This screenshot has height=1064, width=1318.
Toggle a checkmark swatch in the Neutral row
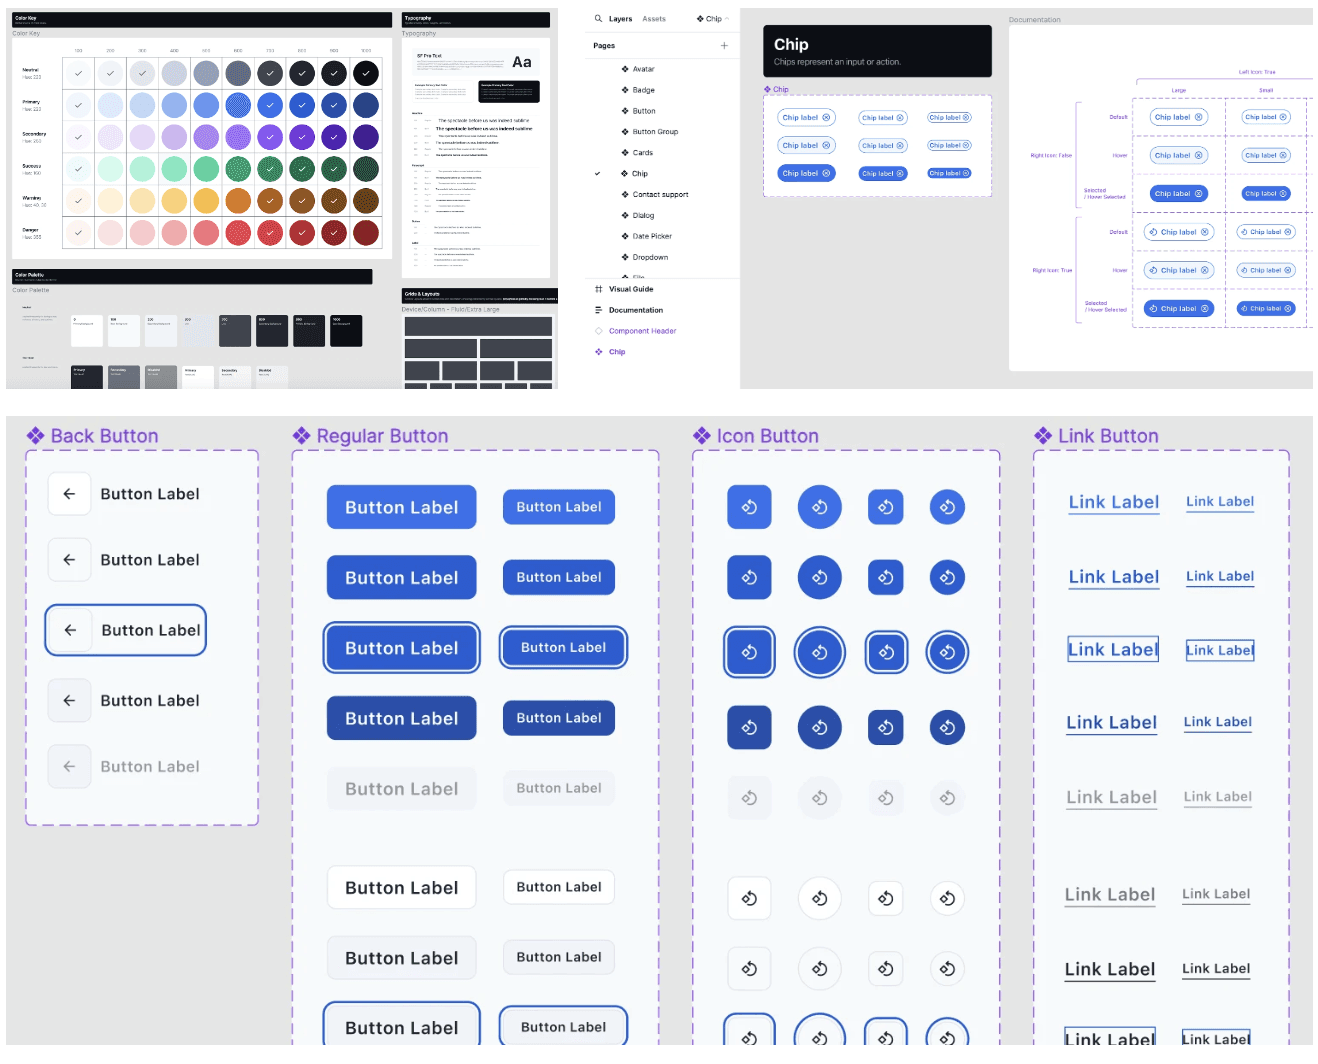tap(78, 72)
